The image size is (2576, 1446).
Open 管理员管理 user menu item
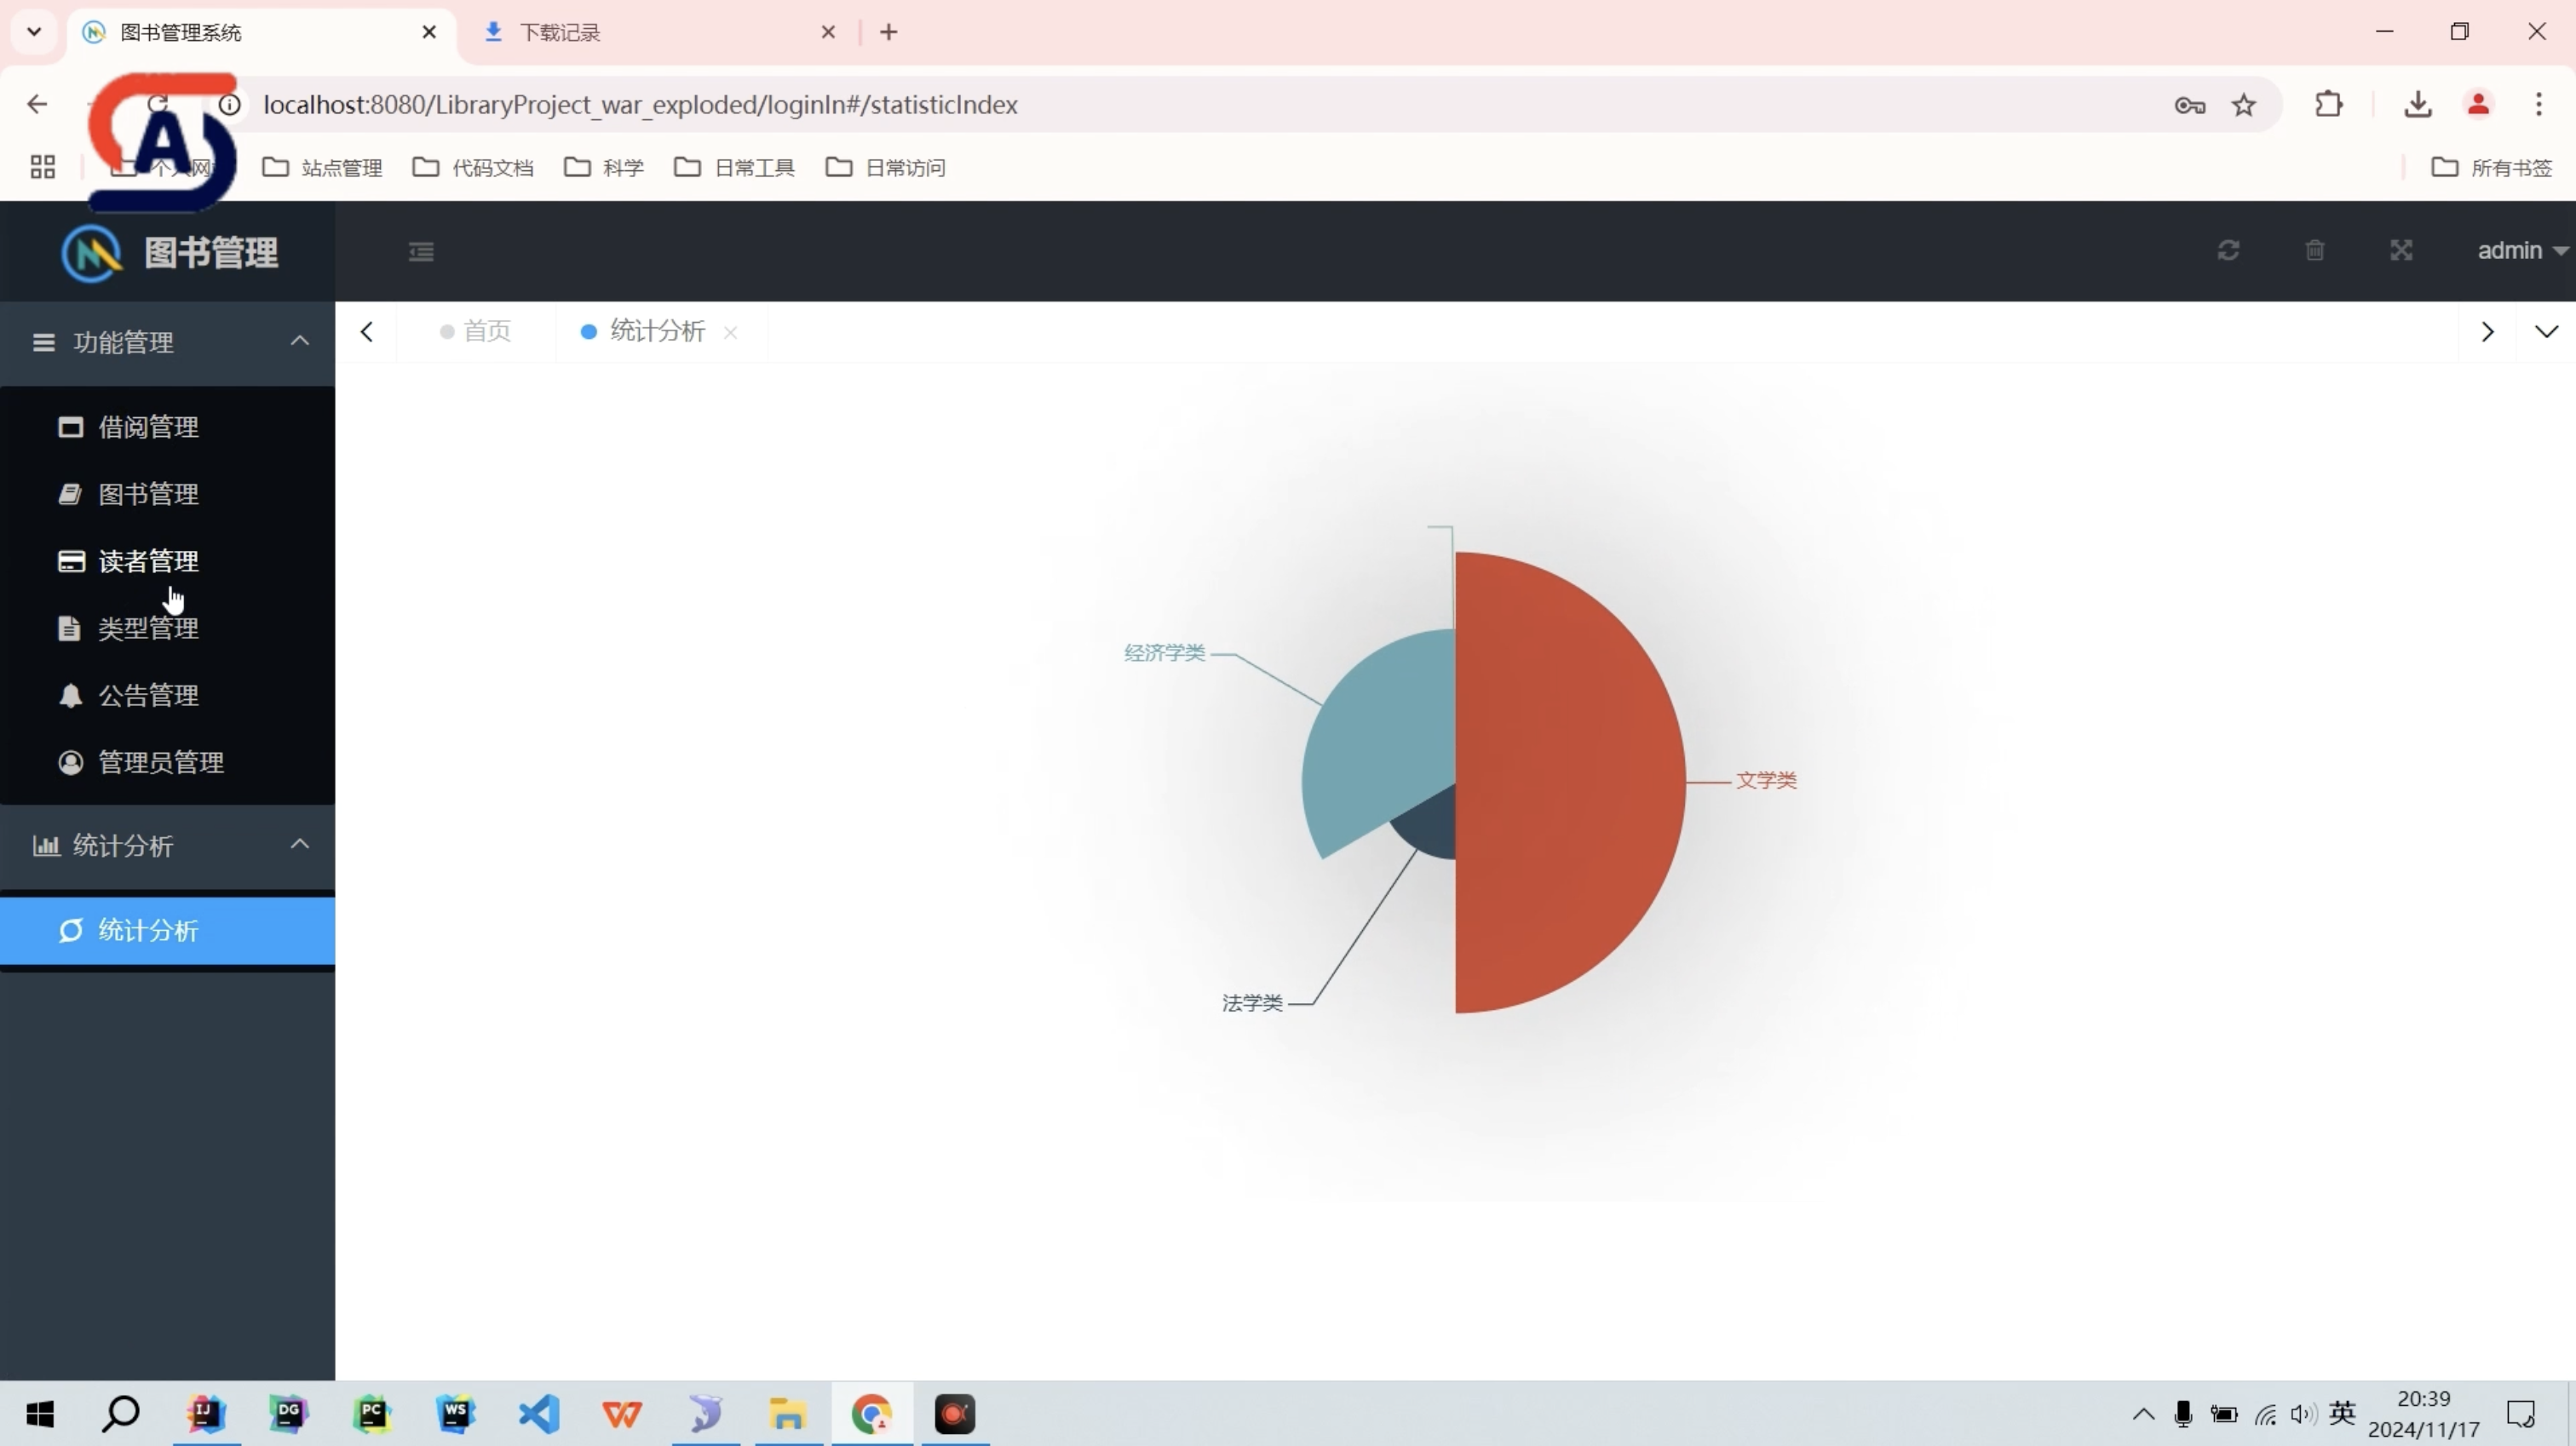click(x=160, y=762)
